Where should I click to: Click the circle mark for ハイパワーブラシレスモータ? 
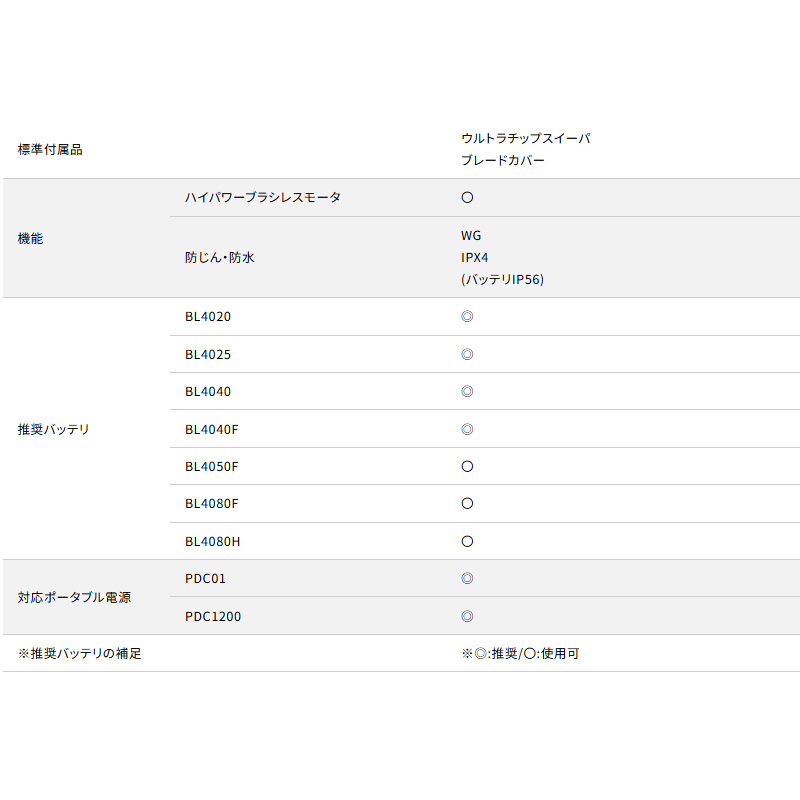pos(467,198)
